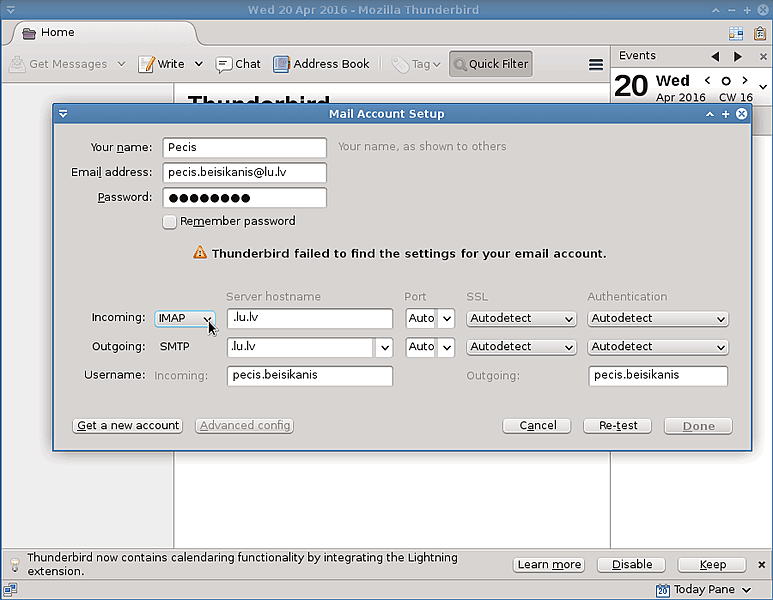Expand the Outgoing hostname dropdown arrow

(x=384, y=348)
